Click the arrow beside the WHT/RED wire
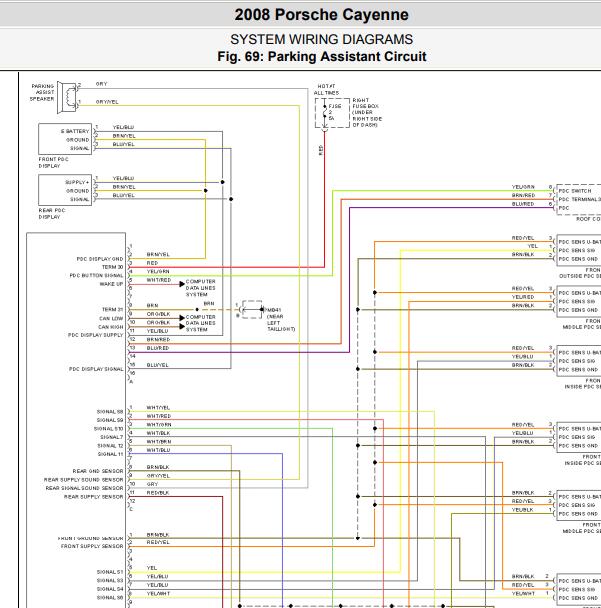 (182, 284)
